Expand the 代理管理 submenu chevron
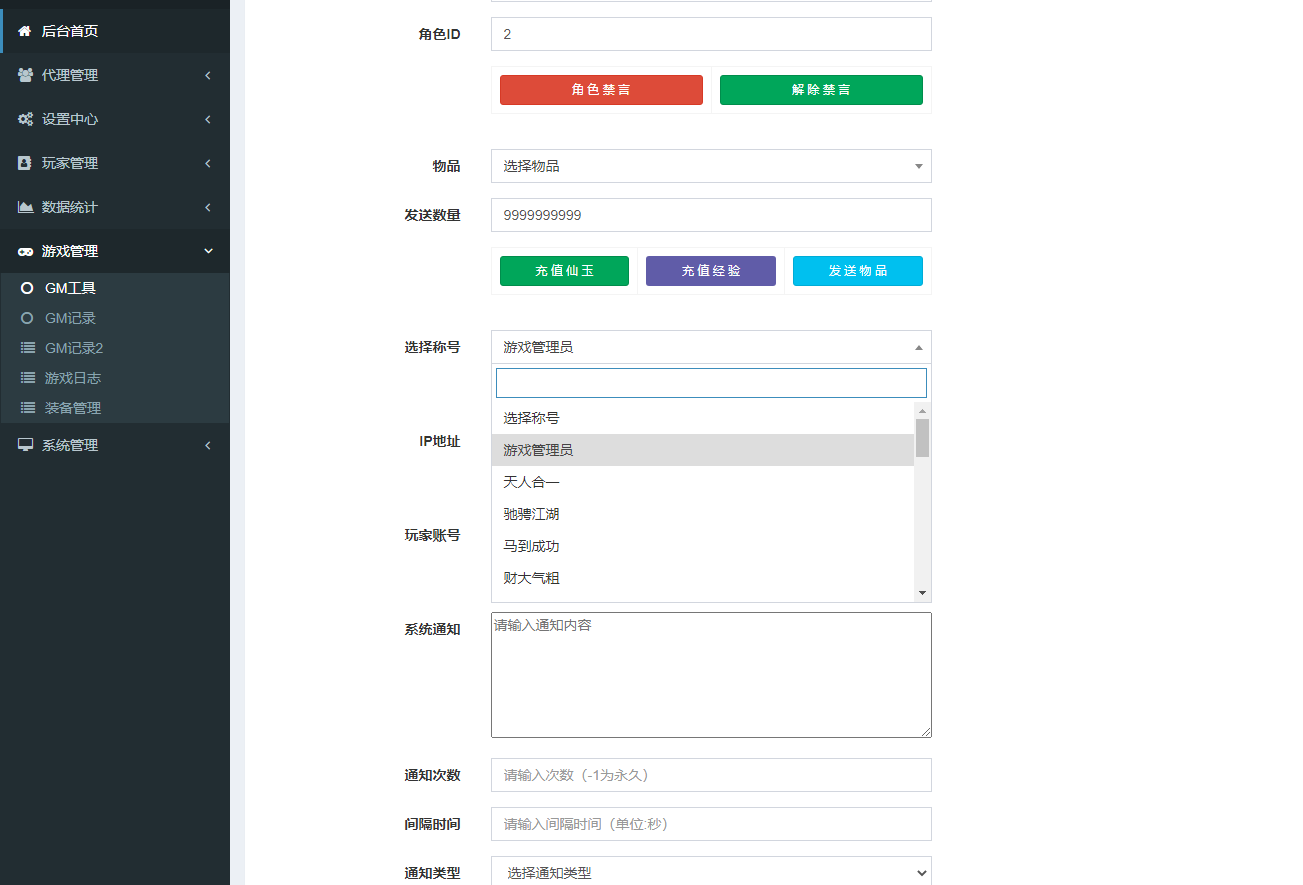Screen dimensions: 1303x885 (x=207, y=75)
